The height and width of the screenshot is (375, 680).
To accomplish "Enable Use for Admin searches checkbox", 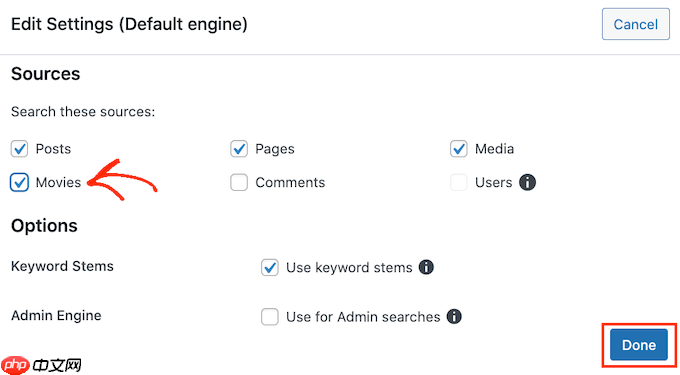I will coord(270,317).
